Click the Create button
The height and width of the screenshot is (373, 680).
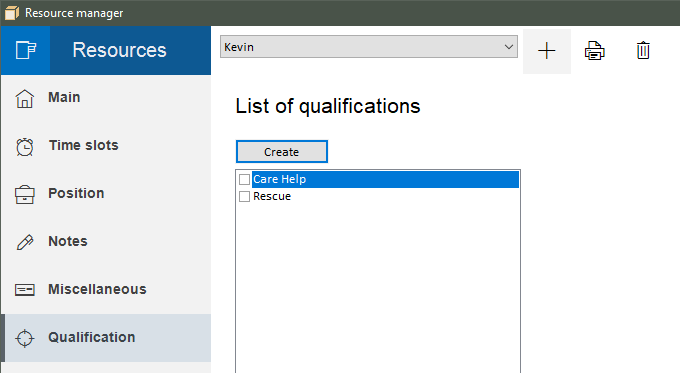282,152
